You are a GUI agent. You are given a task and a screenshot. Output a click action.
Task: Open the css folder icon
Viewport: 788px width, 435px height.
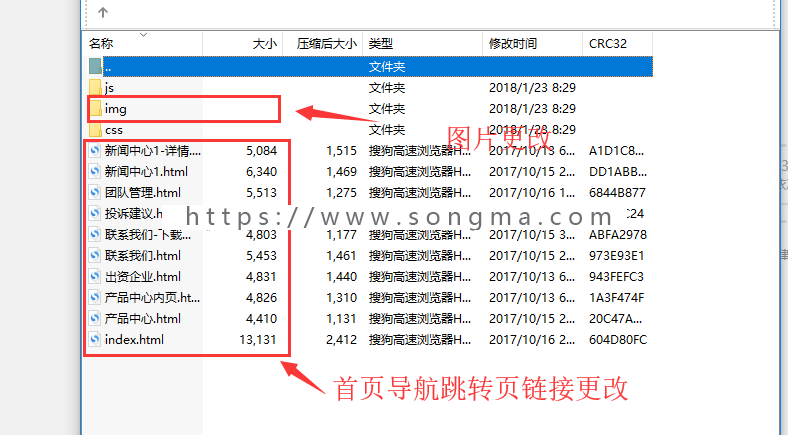95,130
